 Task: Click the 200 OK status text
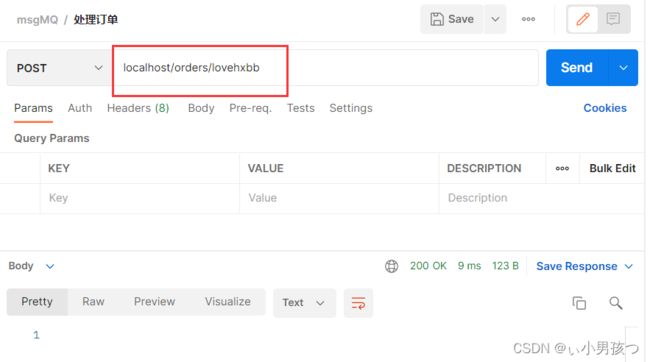click(x=428, y=266)
